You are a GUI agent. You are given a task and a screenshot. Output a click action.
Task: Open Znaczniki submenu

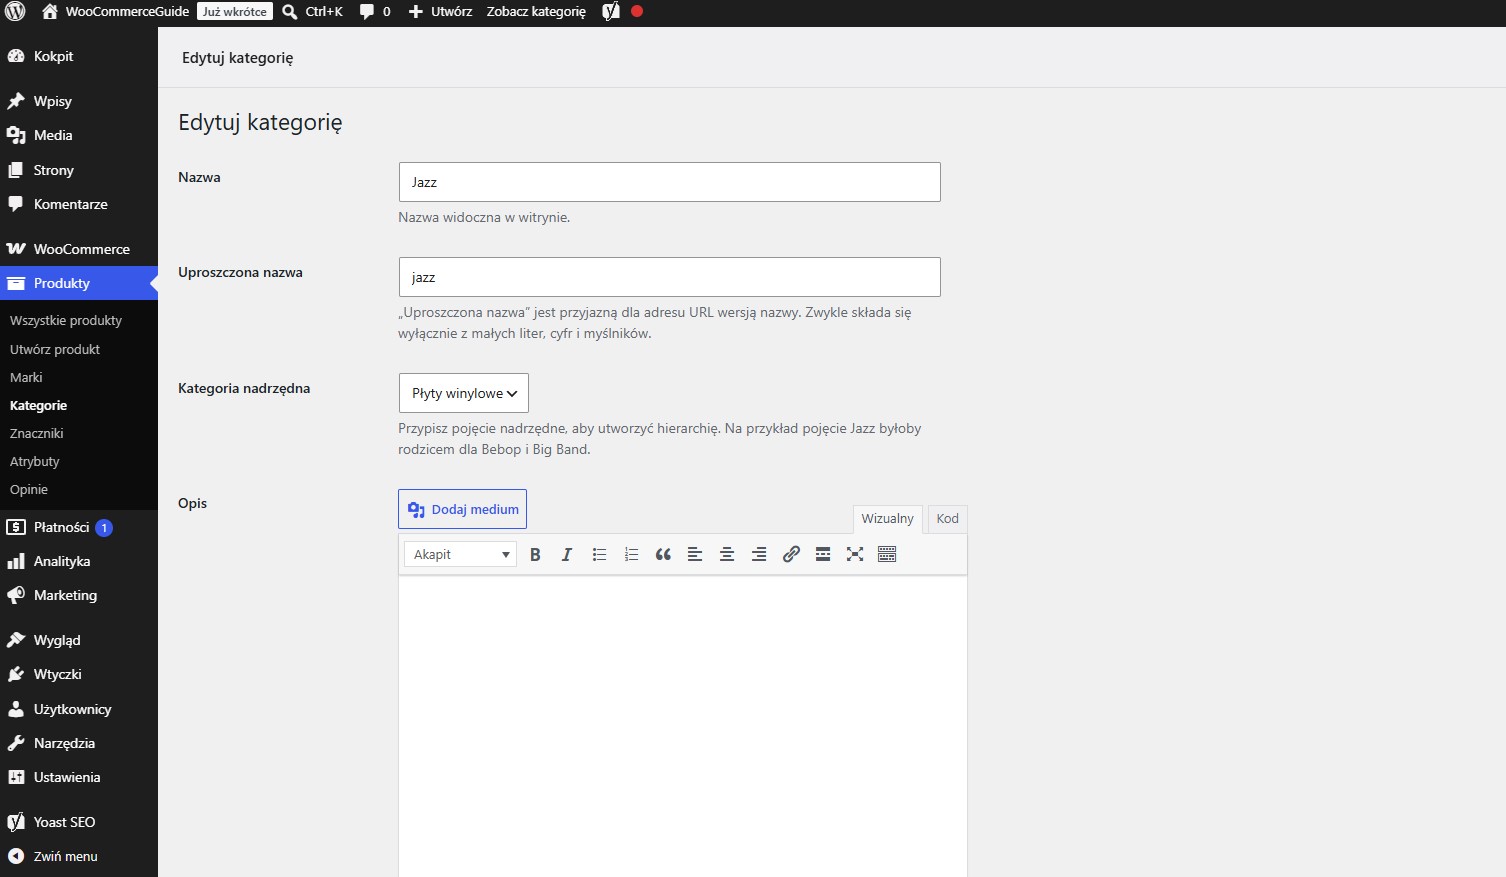coord(37,433)
